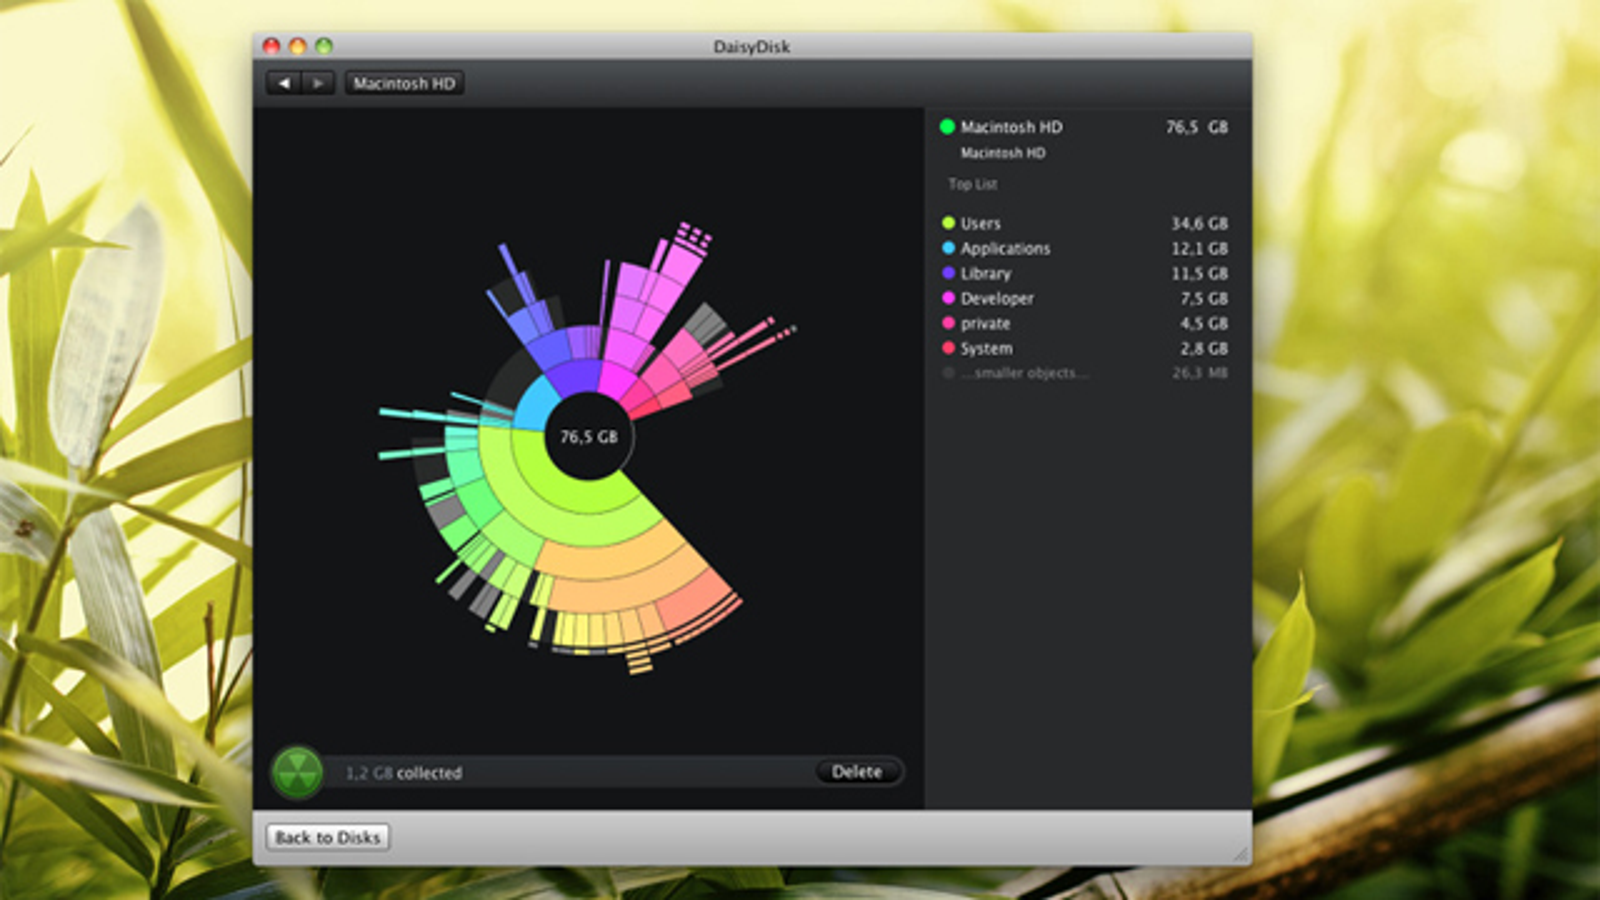Click the 7,5 GB Developer size

[1203, 298]
